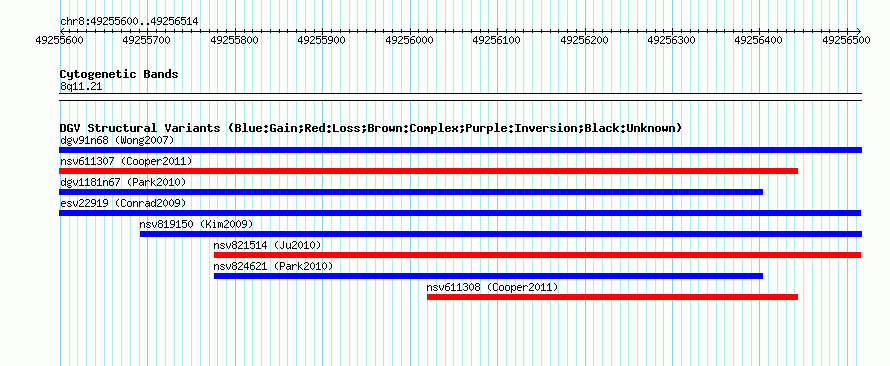Screen dimensions: 890x366
Task: Click the blue dgv1181n67 variant bar
Action: 411,192
